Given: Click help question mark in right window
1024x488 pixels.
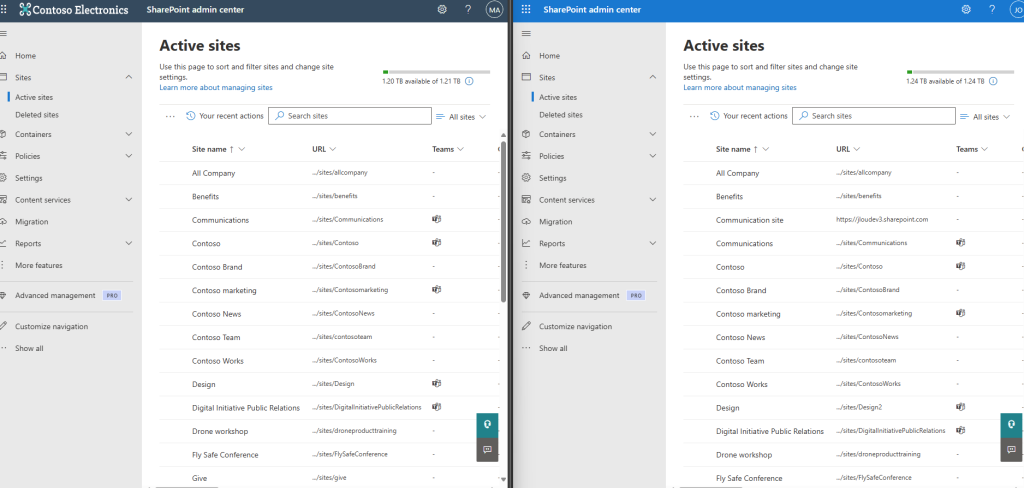Looking at the screenshot, I should click(992, 9).
